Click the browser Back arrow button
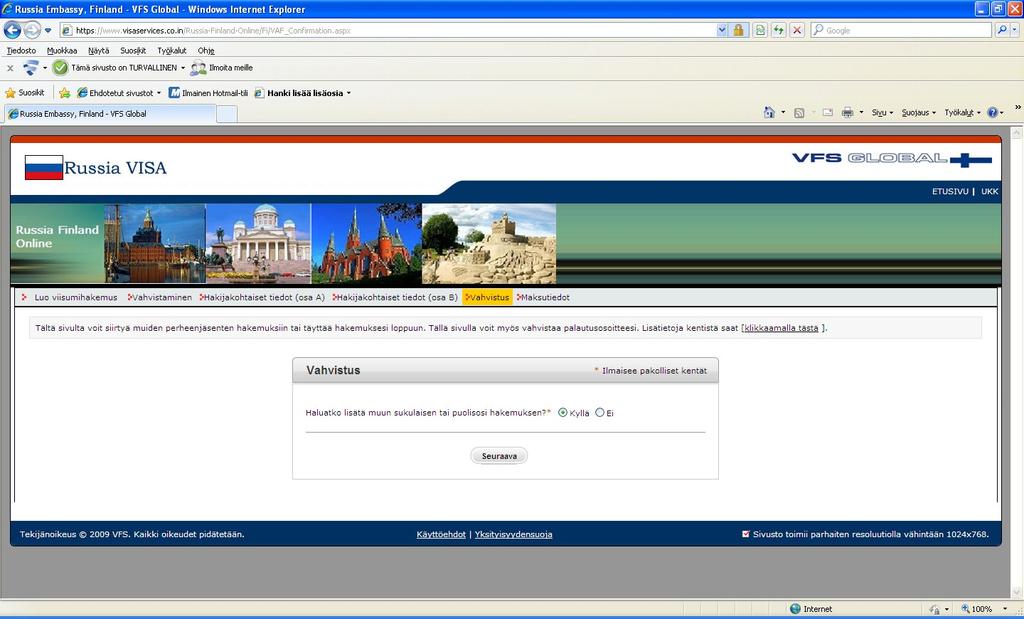The image size is (1024, 619). click(x=12, y=30)
